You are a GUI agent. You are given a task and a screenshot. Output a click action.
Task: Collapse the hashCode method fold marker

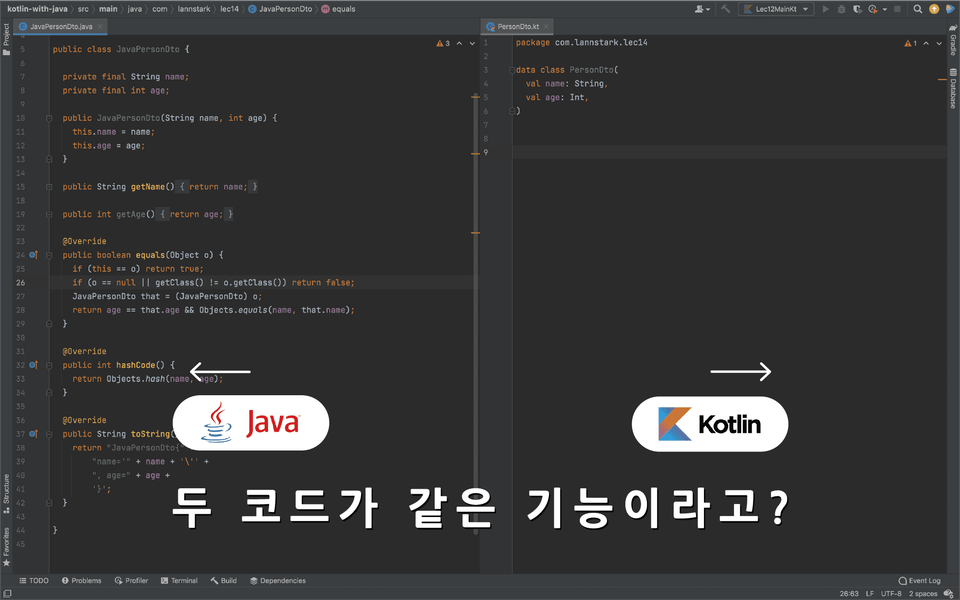49,365
